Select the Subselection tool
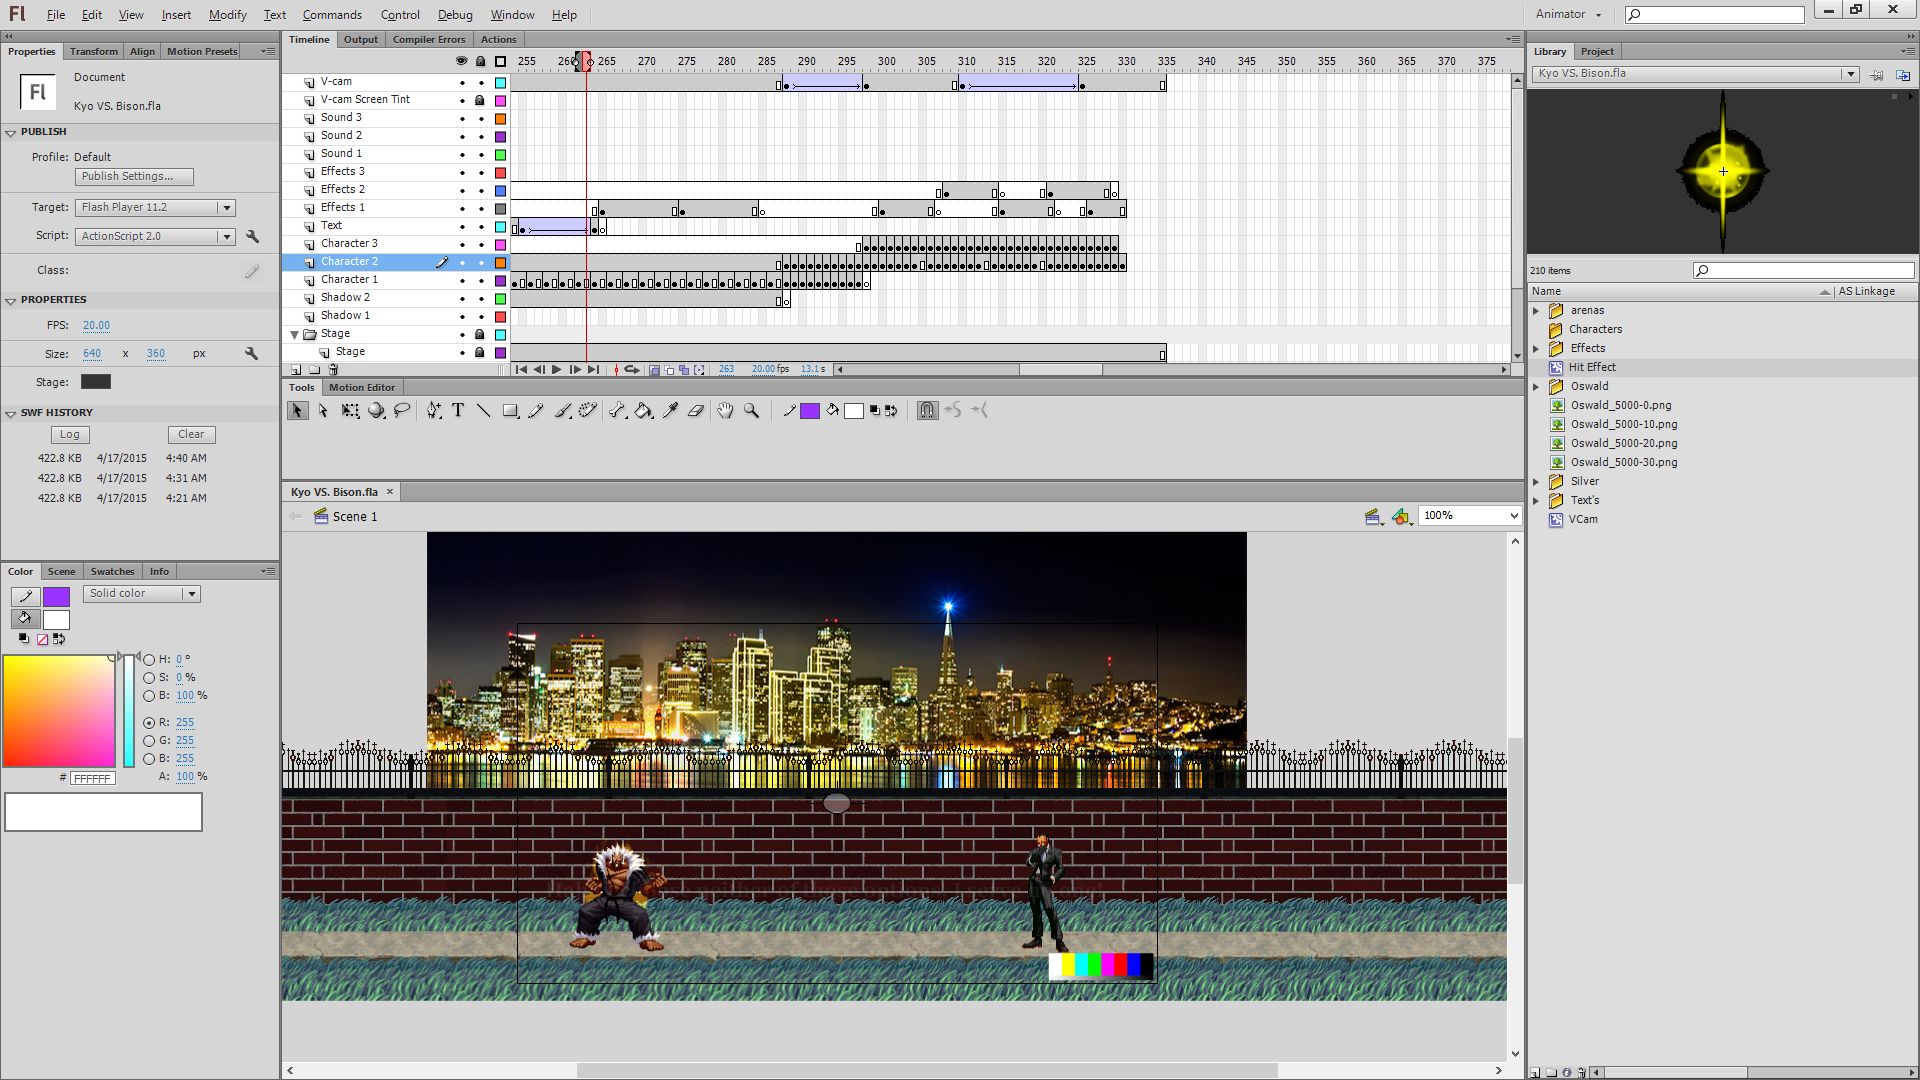 pos(323,410)
